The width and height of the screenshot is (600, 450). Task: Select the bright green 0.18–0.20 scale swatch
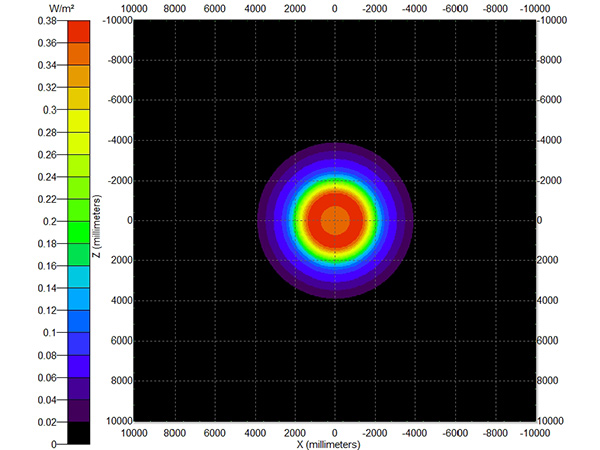(79, 232)
